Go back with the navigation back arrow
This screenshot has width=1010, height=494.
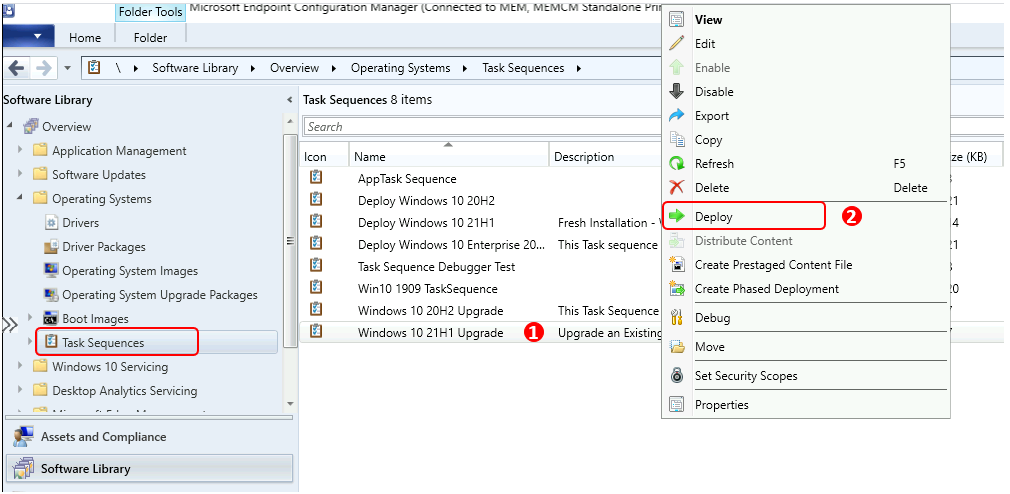tap(16, 68)
